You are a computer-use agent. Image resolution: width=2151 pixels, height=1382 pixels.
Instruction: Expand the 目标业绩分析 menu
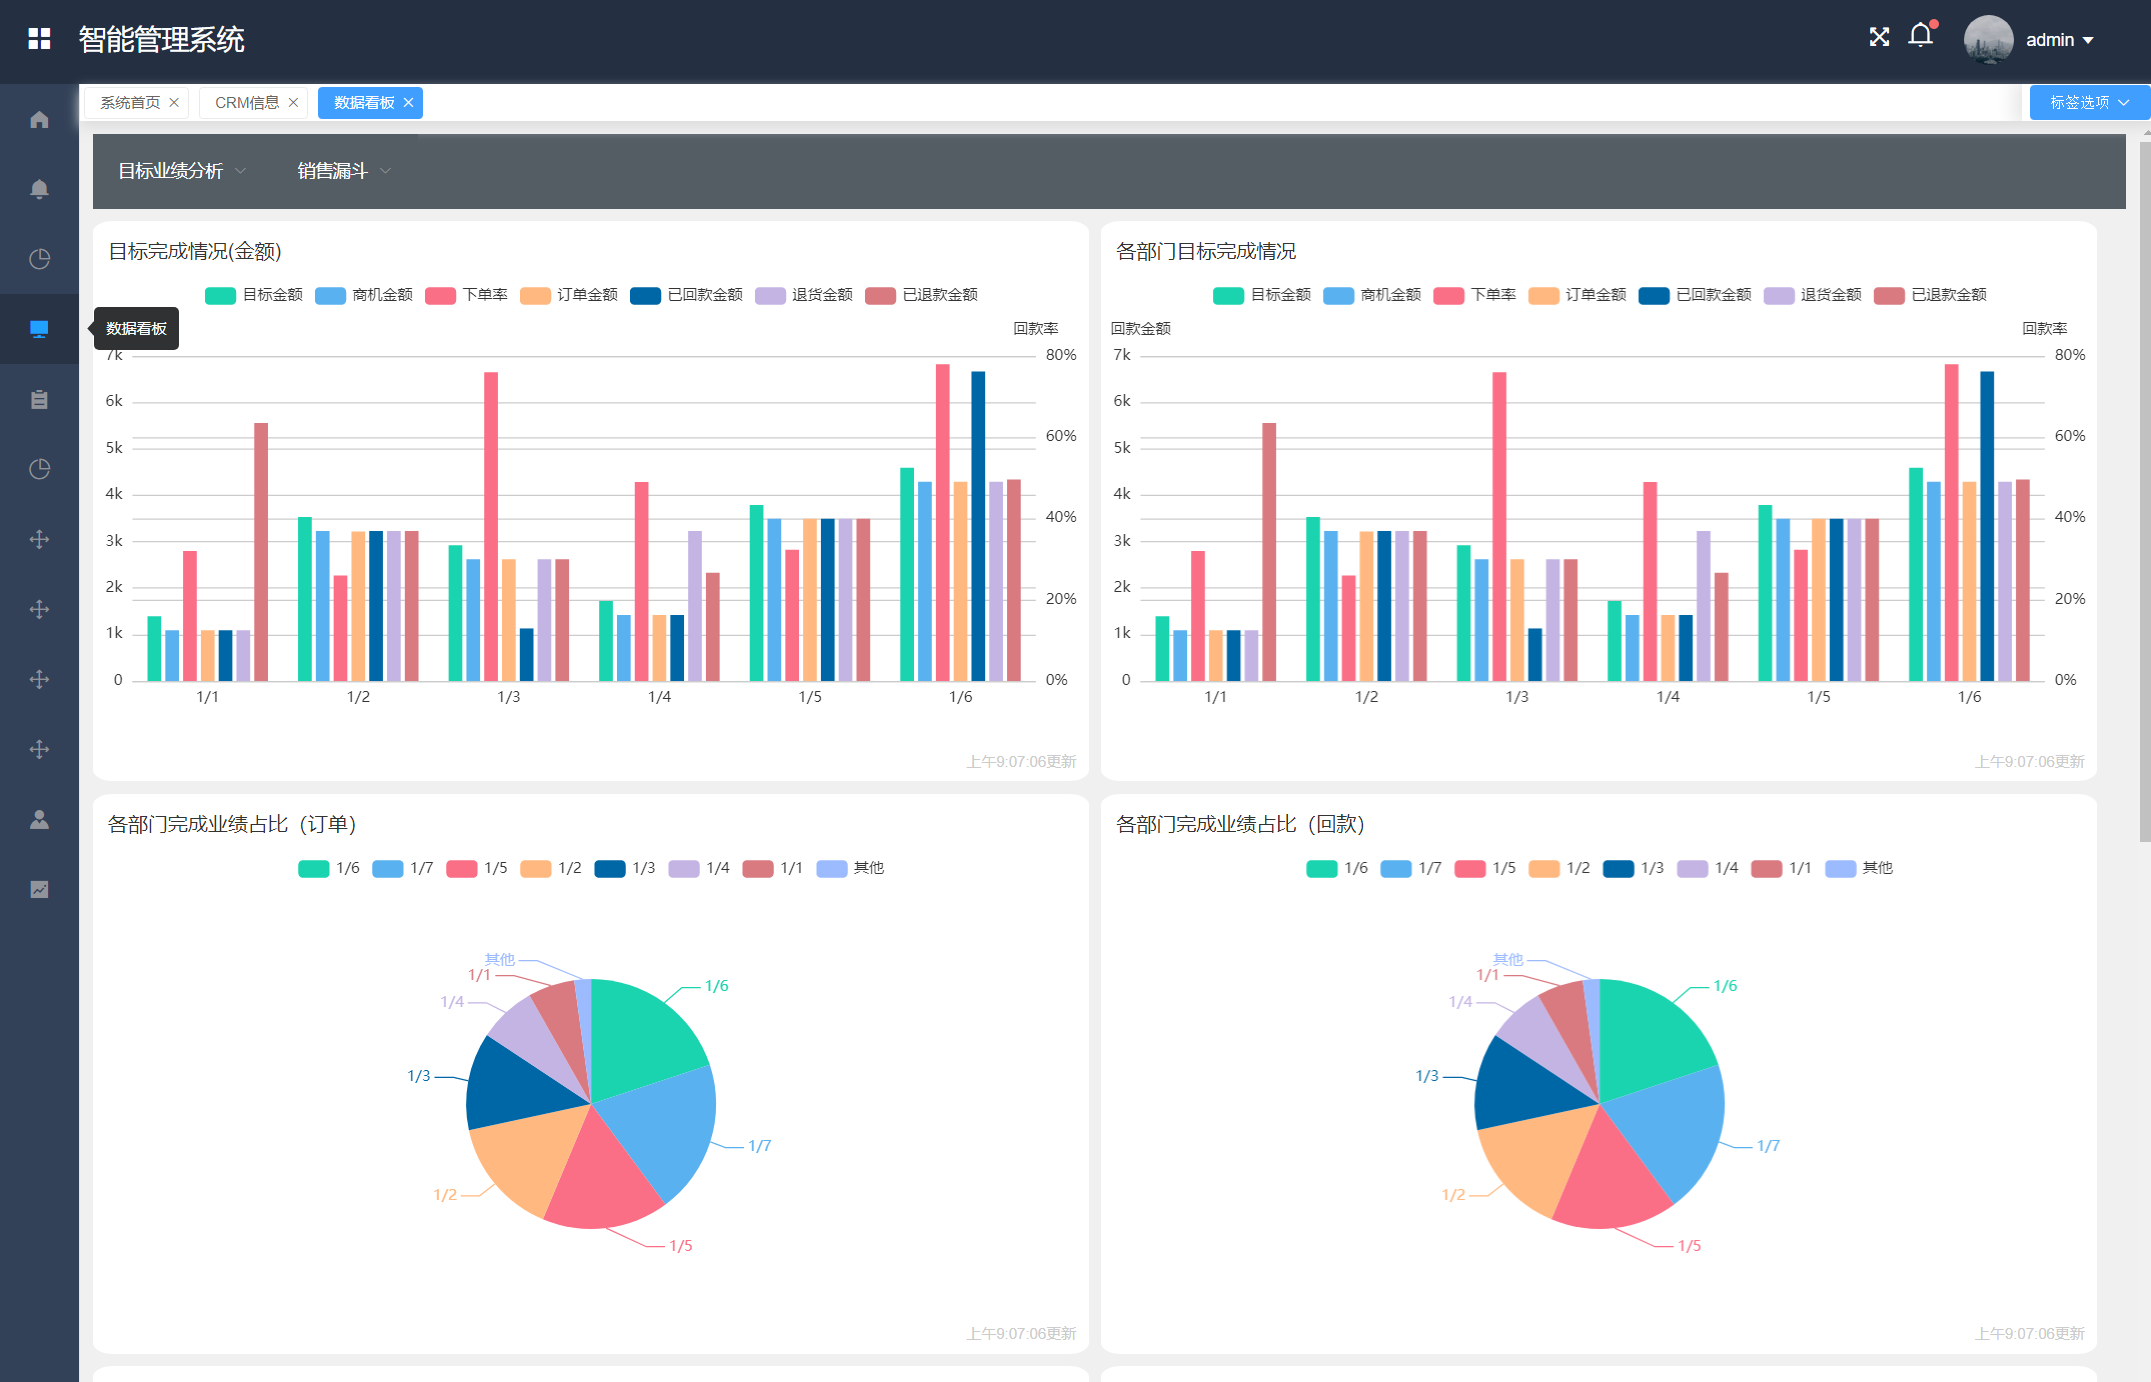(x=181, y=171)
